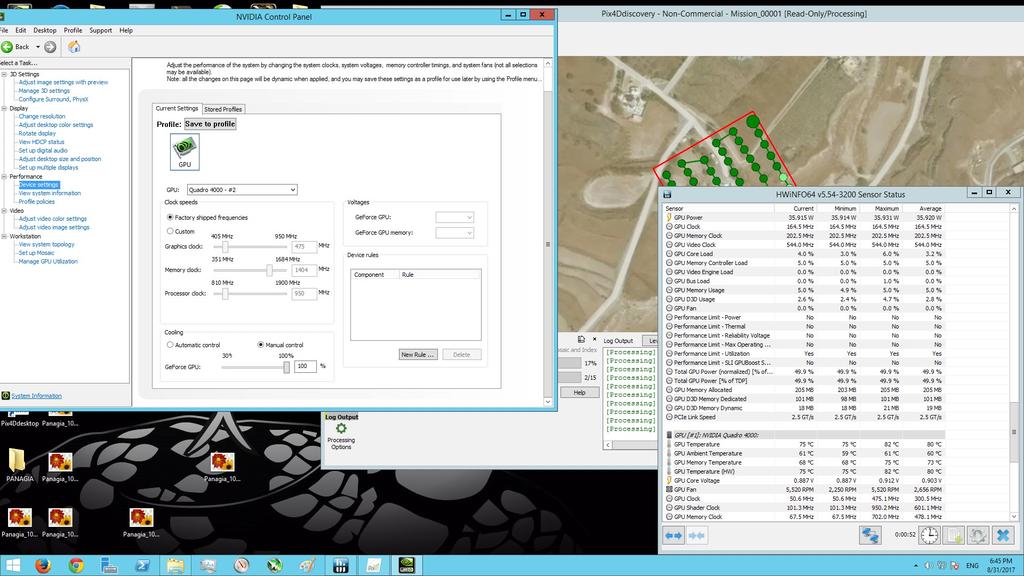
Task: Switch to NVIDIA Control Panel taskbar icon
Action: click(x=406, y=566)
